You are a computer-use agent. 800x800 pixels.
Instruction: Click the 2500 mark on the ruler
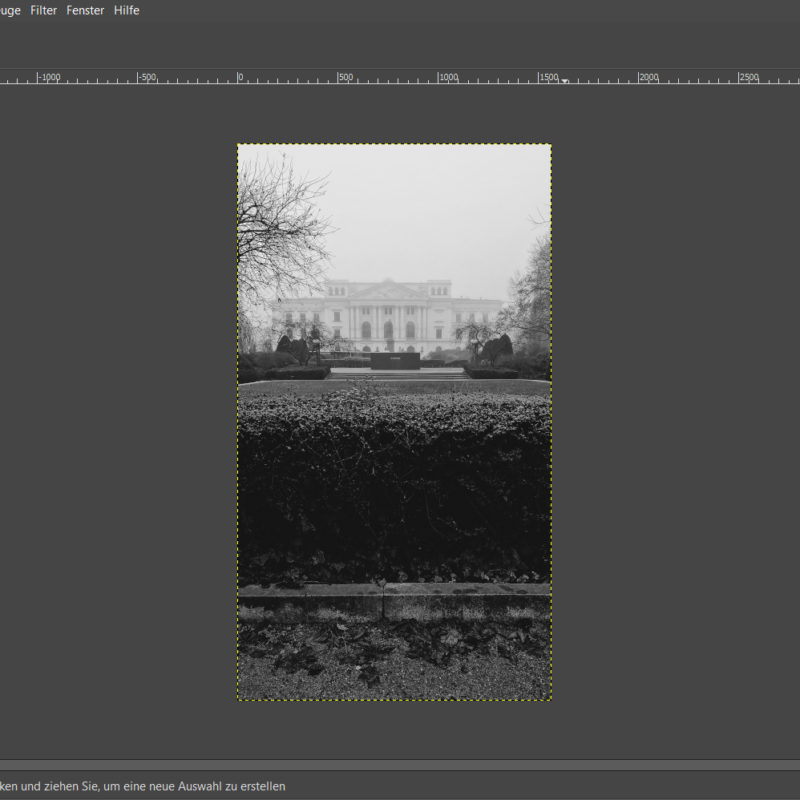click(749, 77)
